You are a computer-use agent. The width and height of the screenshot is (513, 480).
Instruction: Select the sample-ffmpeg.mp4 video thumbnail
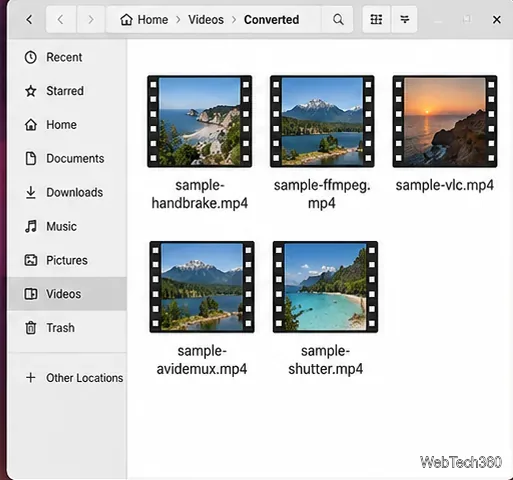(322, 121)
